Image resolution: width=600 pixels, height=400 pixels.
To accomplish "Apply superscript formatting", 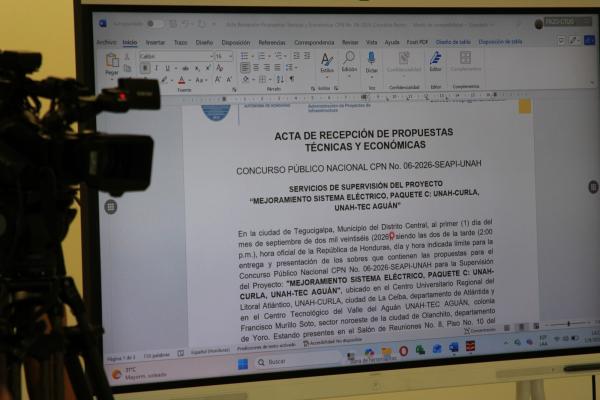I will tap(208, 68).
